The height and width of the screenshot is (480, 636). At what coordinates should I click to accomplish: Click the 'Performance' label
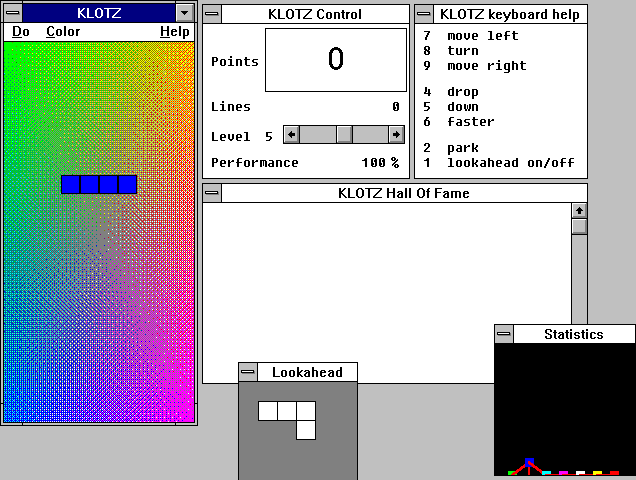(x=255, y=163)
